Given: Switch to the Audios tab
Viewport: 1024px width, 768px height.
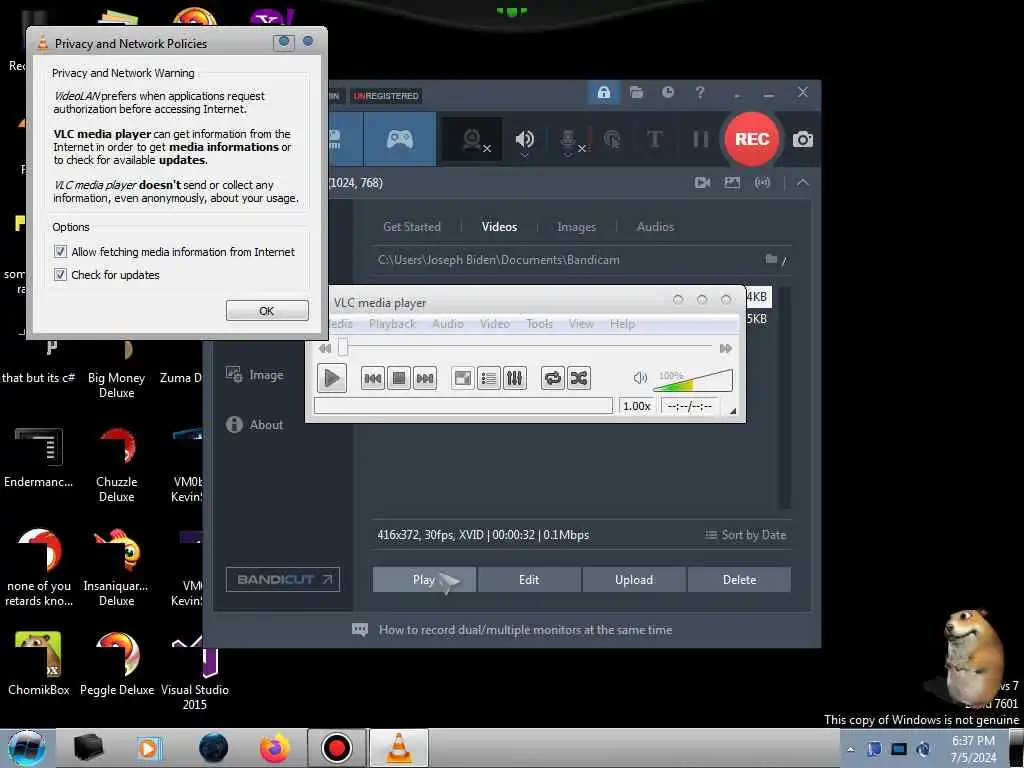Looking at the screenshot, I should [x=655, y=227].
